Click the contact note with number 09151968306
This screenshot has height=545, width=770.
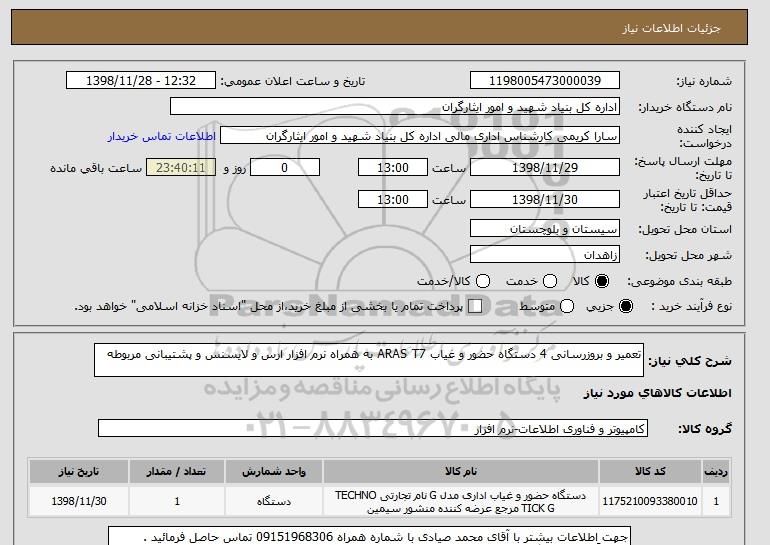(369, 536)
